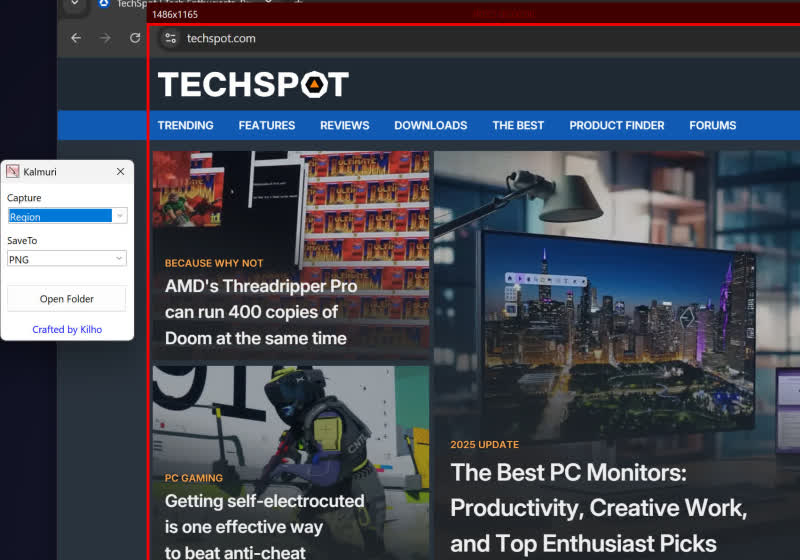Open AMD's Threadripper Pro Doom article
The width and height of the screenshot is (800, 560).
click(261, 312)
